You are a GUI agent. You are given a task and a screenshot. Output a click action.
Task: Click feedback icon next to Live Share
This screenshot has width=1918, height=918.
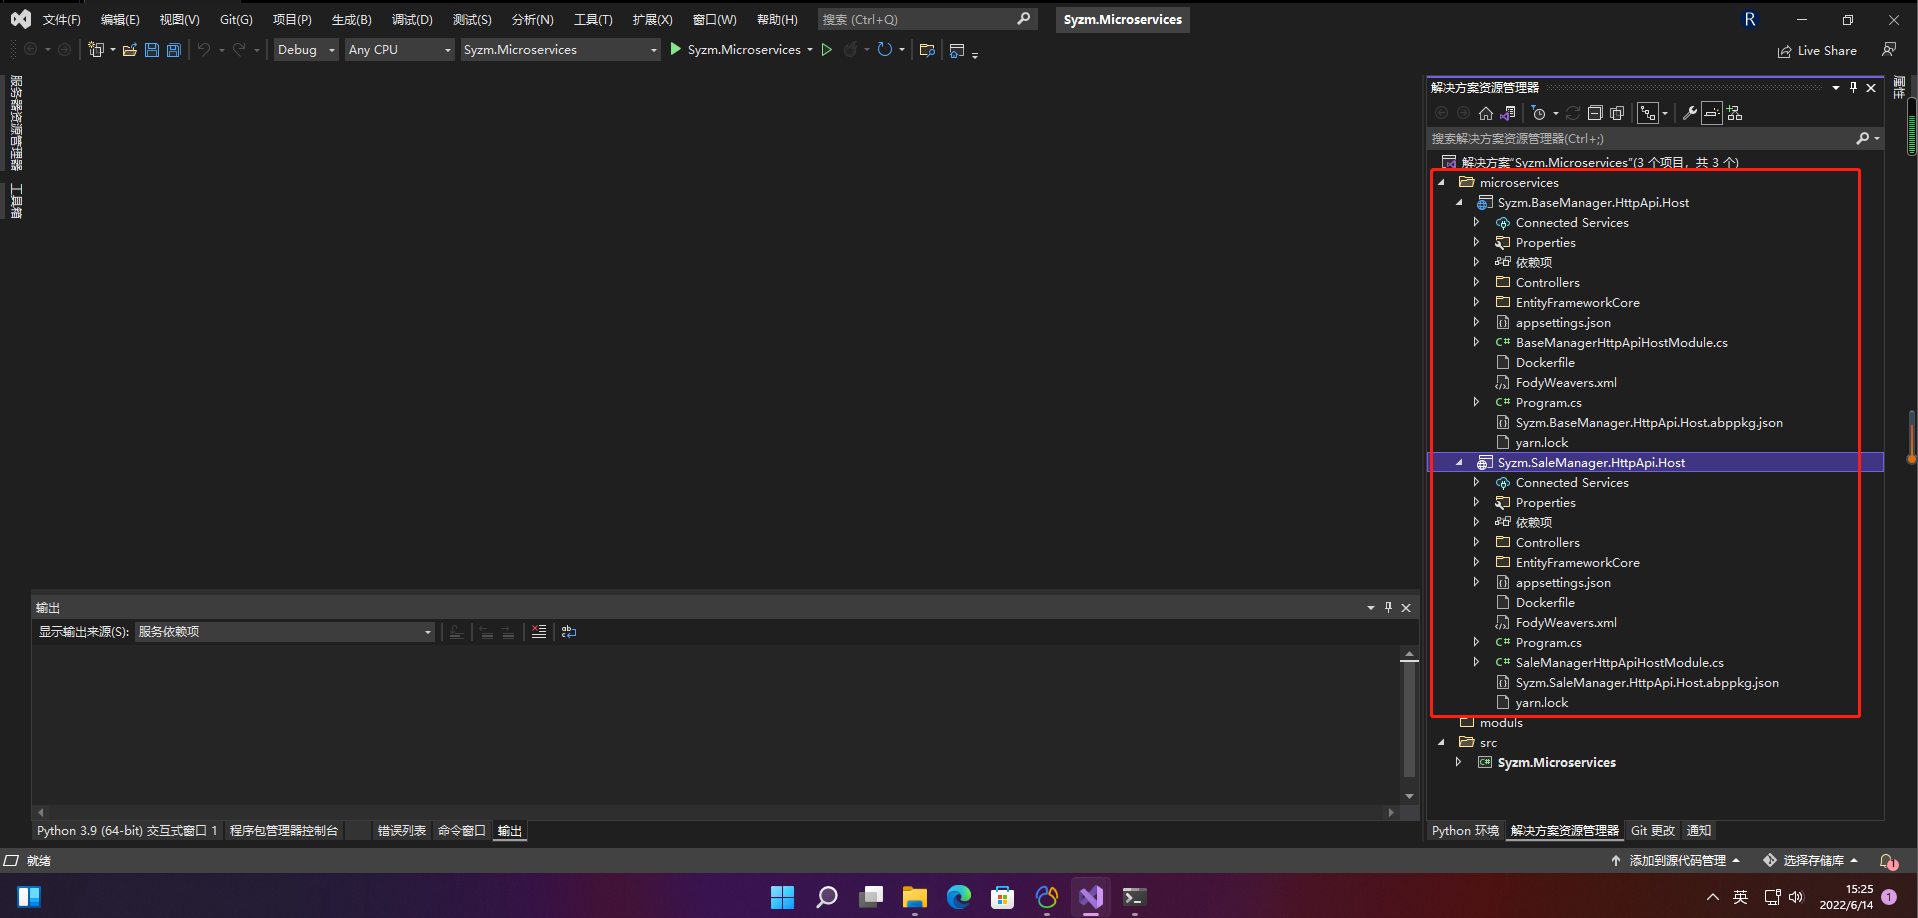point(1889,50)
